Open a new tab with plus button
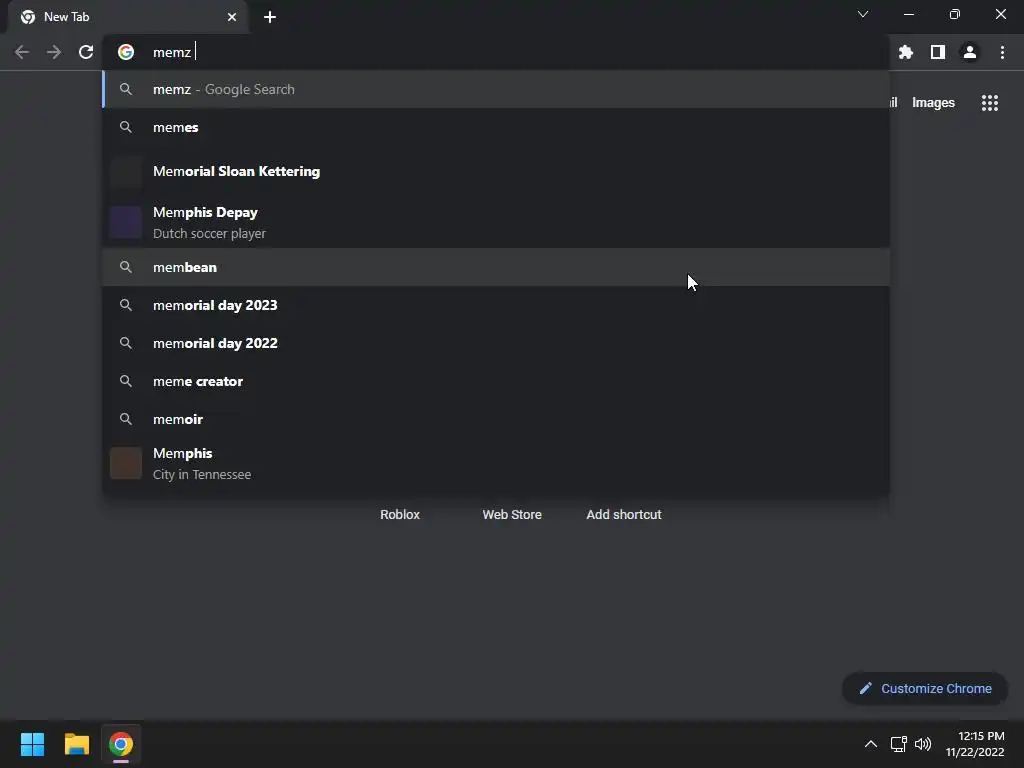The width and height of the screenshot is (1024, 768). point(270,17)
